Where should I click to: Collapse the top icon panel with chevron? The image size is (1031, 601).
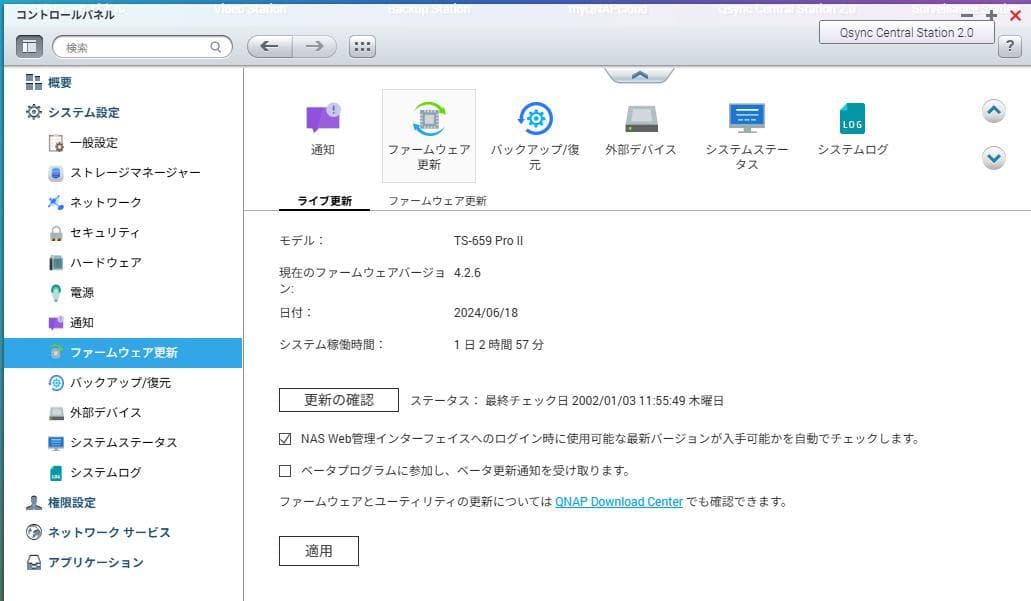pos(640,75)
